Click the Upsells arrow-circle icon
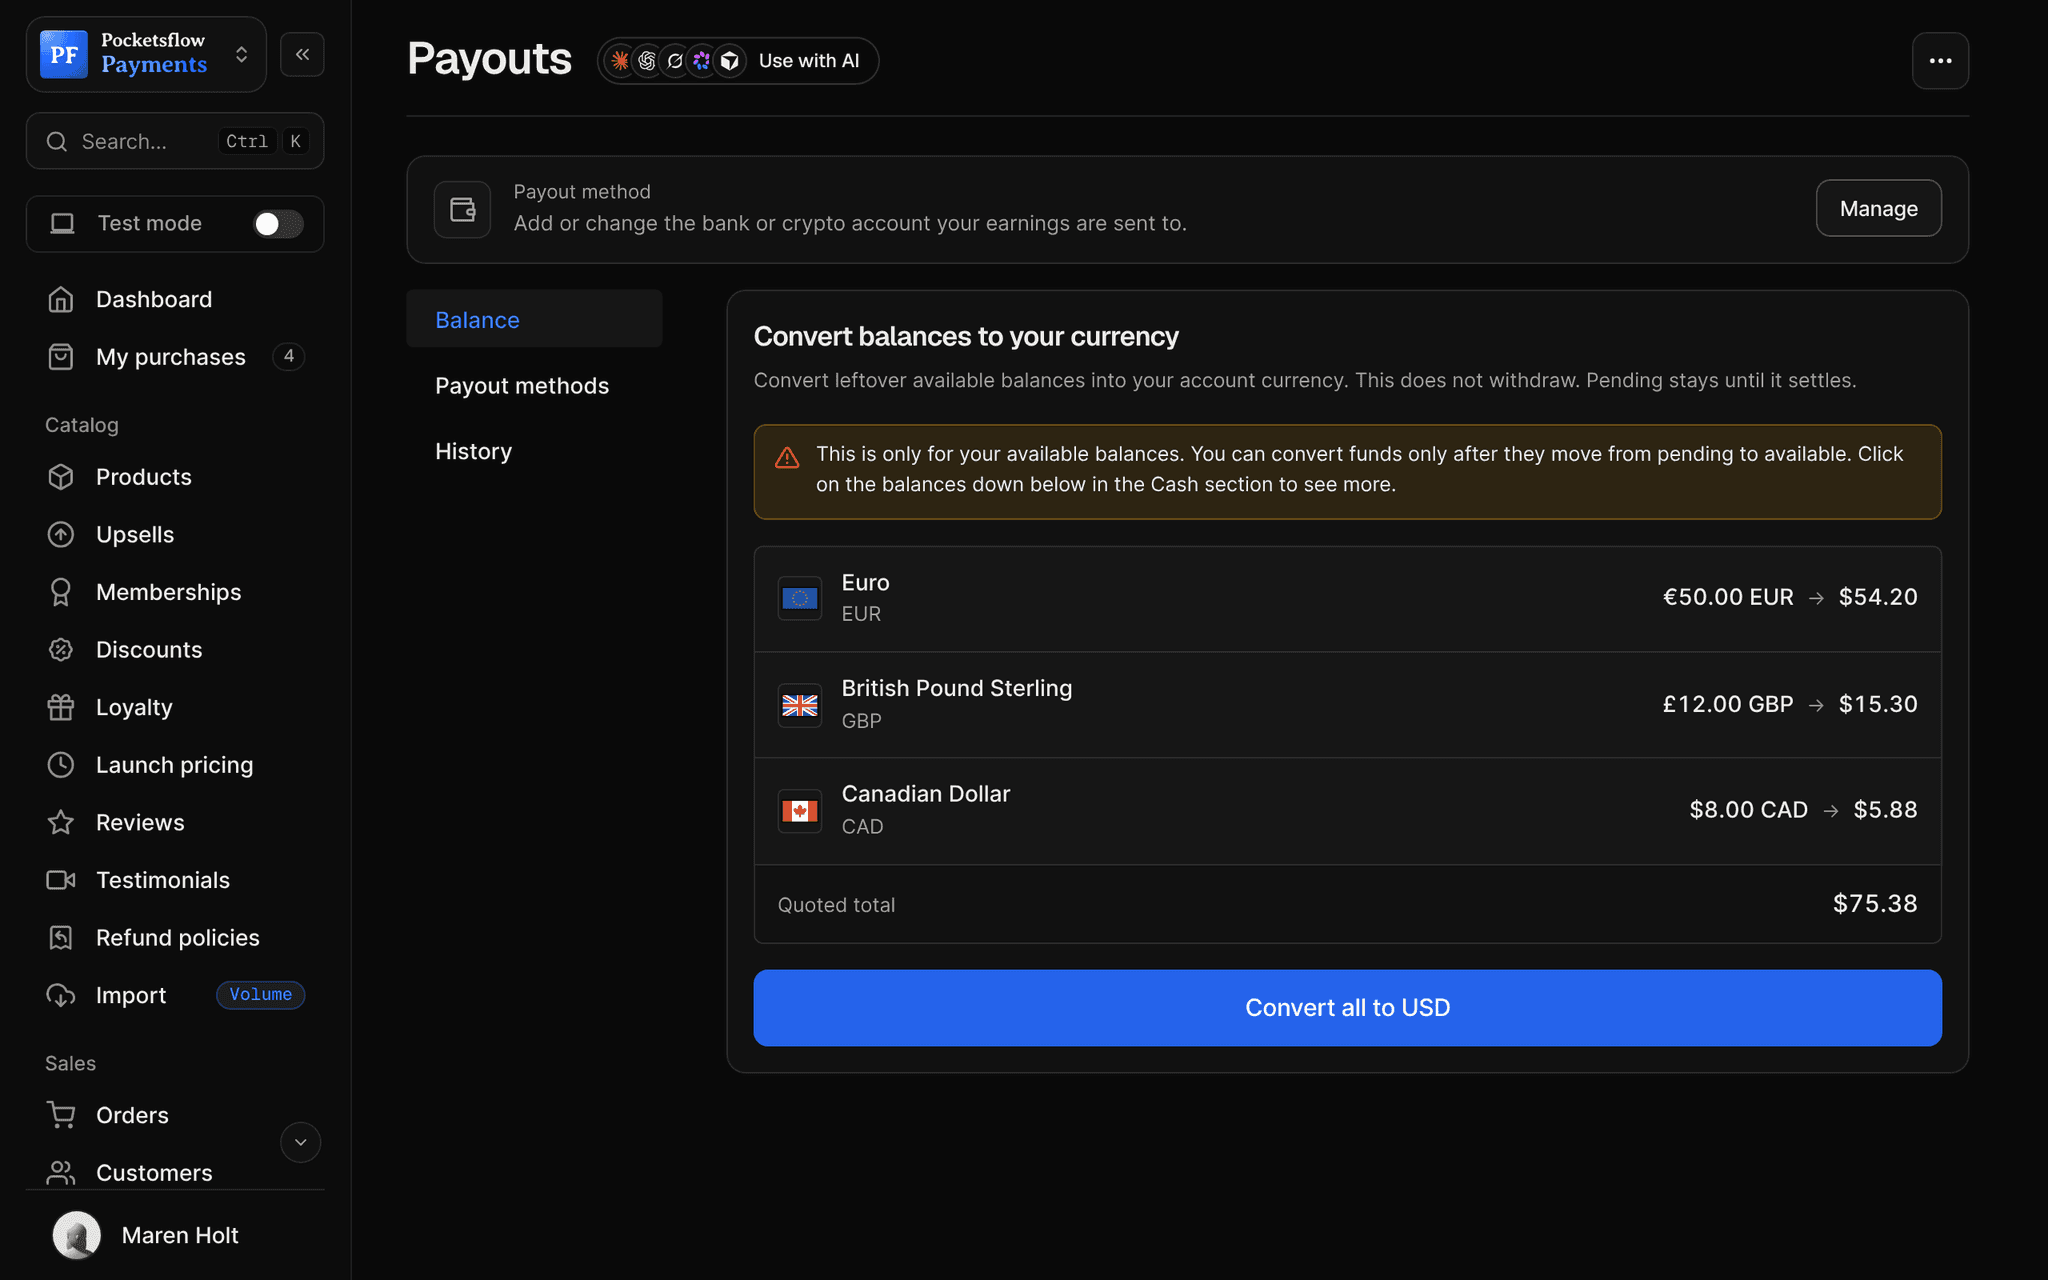The height and width of the screenshot is (1280, 2048). [x=61, y=534]
